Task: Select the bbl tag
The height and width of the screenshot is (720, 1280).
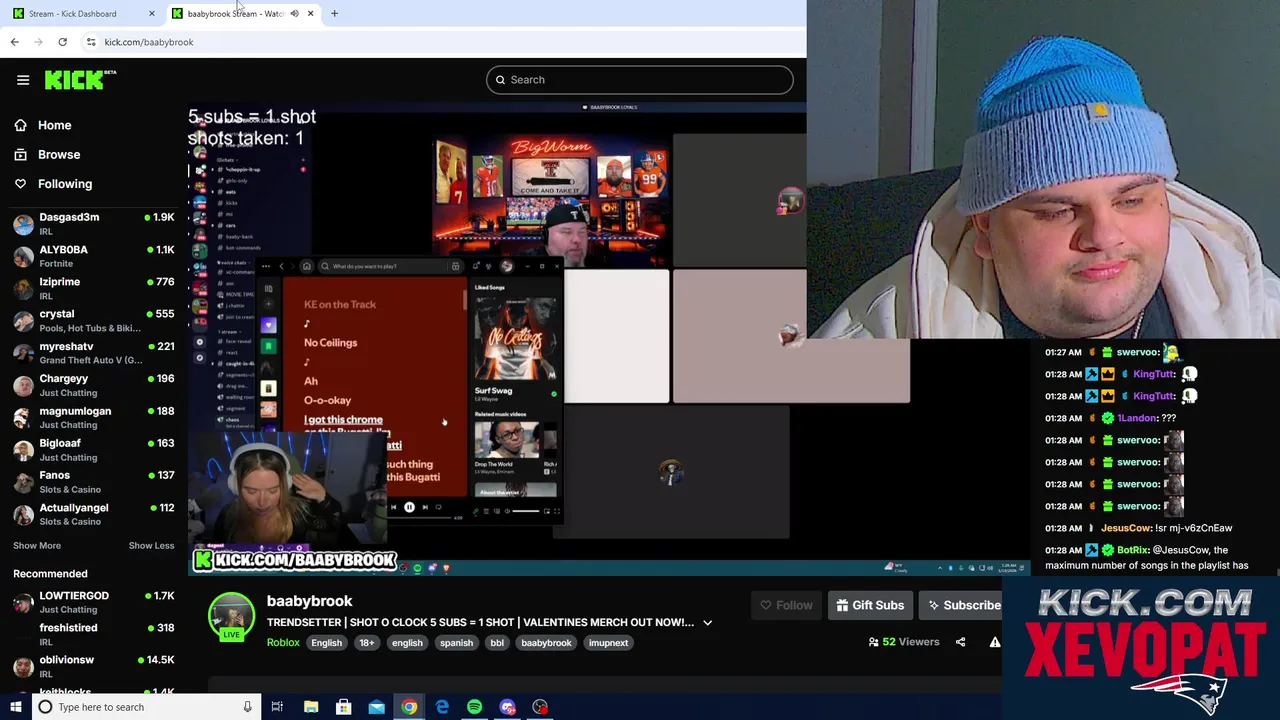Action: coord(497,643)
